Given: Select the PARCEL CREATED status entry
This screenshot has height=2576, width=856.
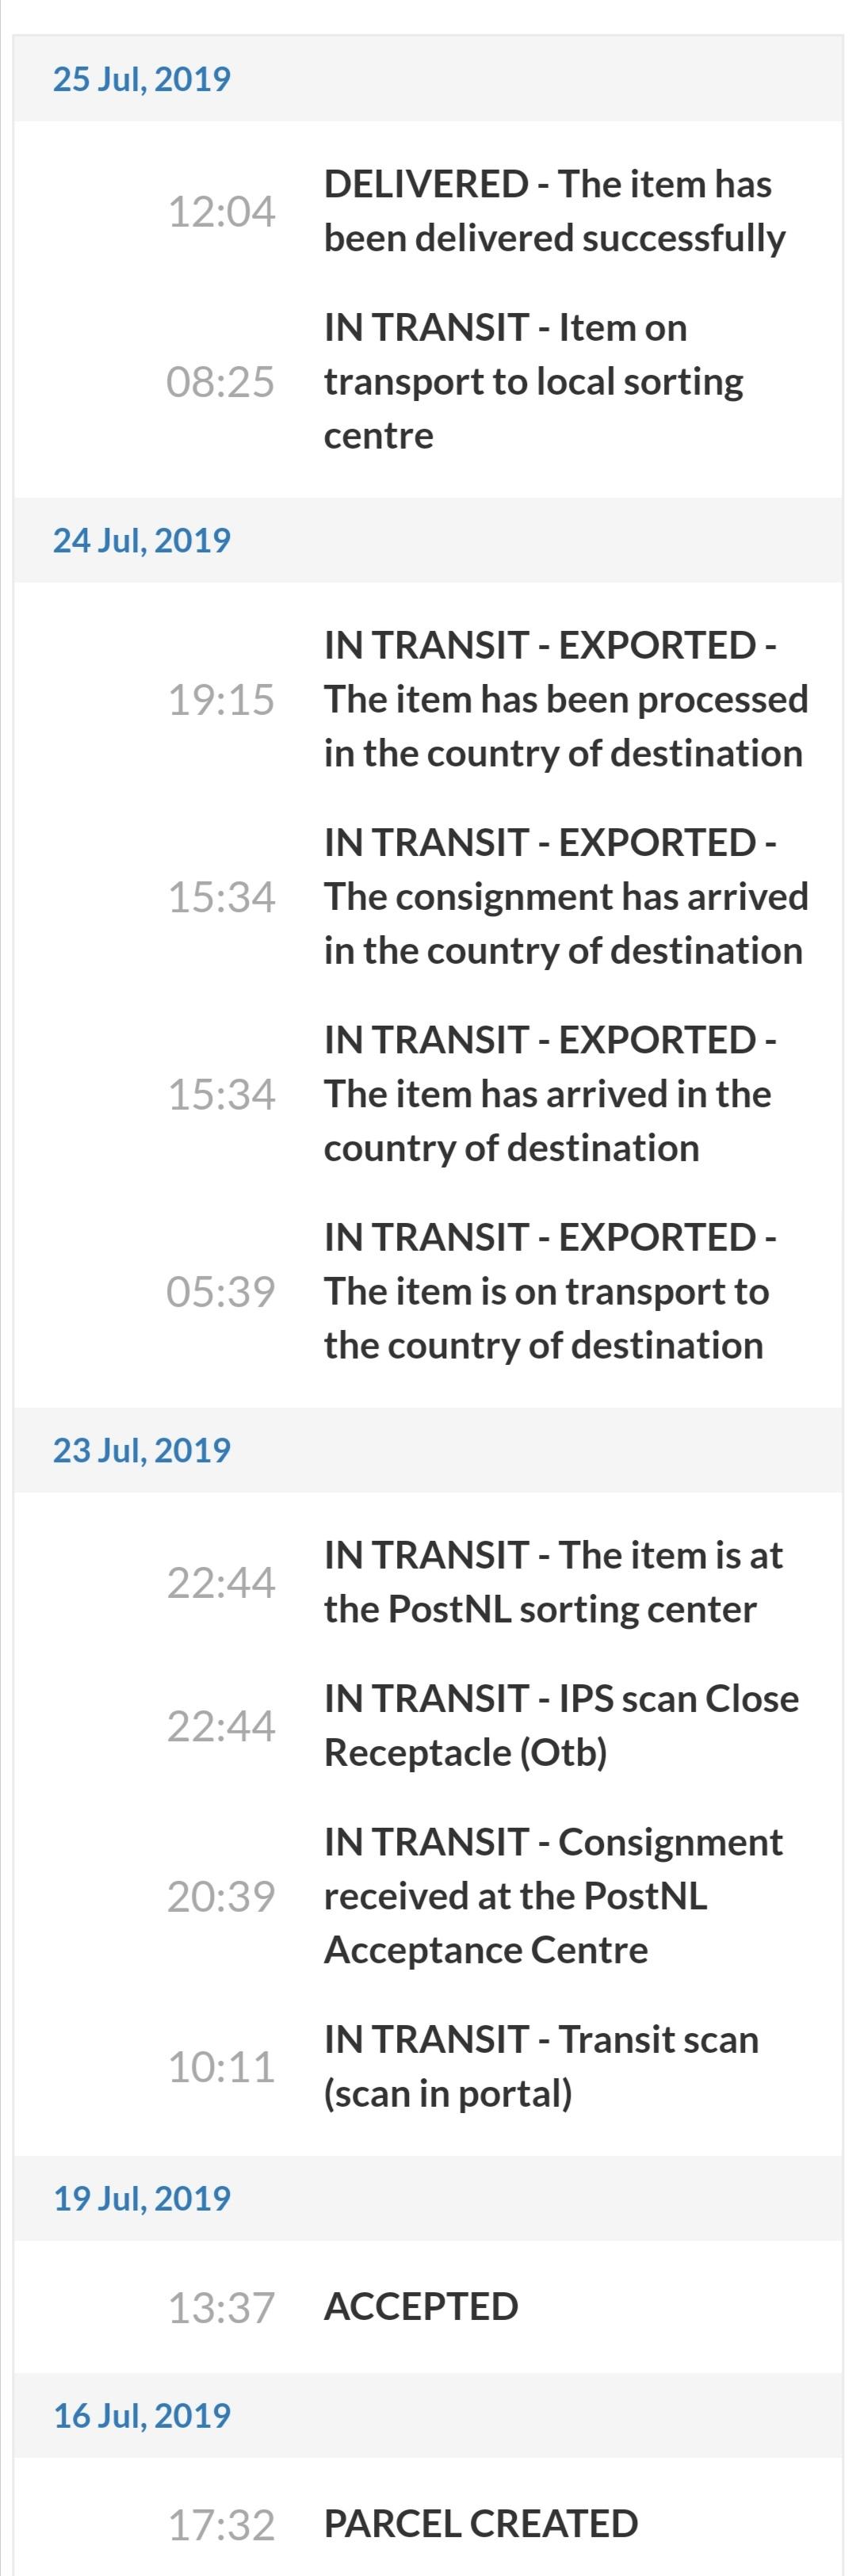Looking at the screenshot, I should pos(428,2524).
